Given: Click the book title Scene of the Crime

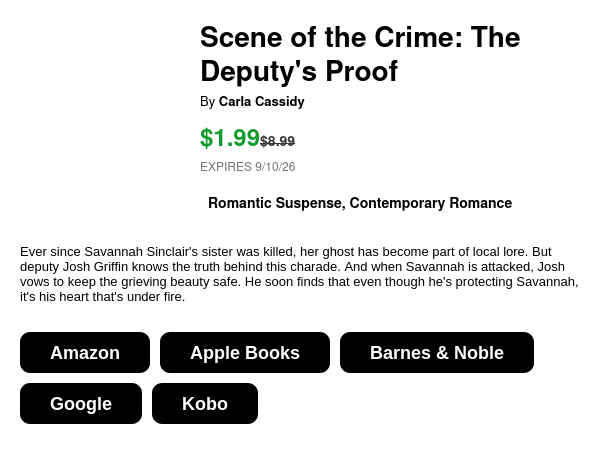Looking at the screenshot, I should pyautogui.click(x=360, y=54).
